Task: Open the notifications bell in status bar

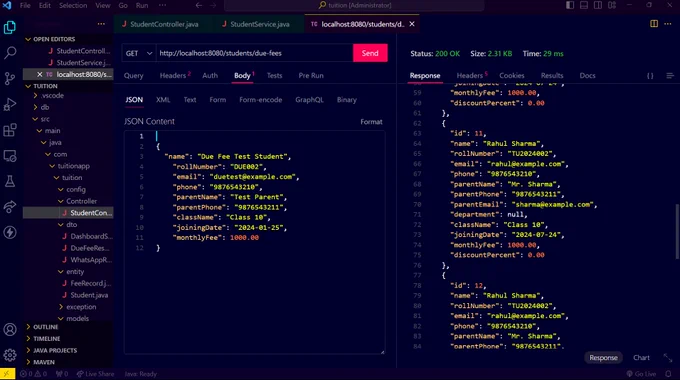Action: click(x=668, y=374)
